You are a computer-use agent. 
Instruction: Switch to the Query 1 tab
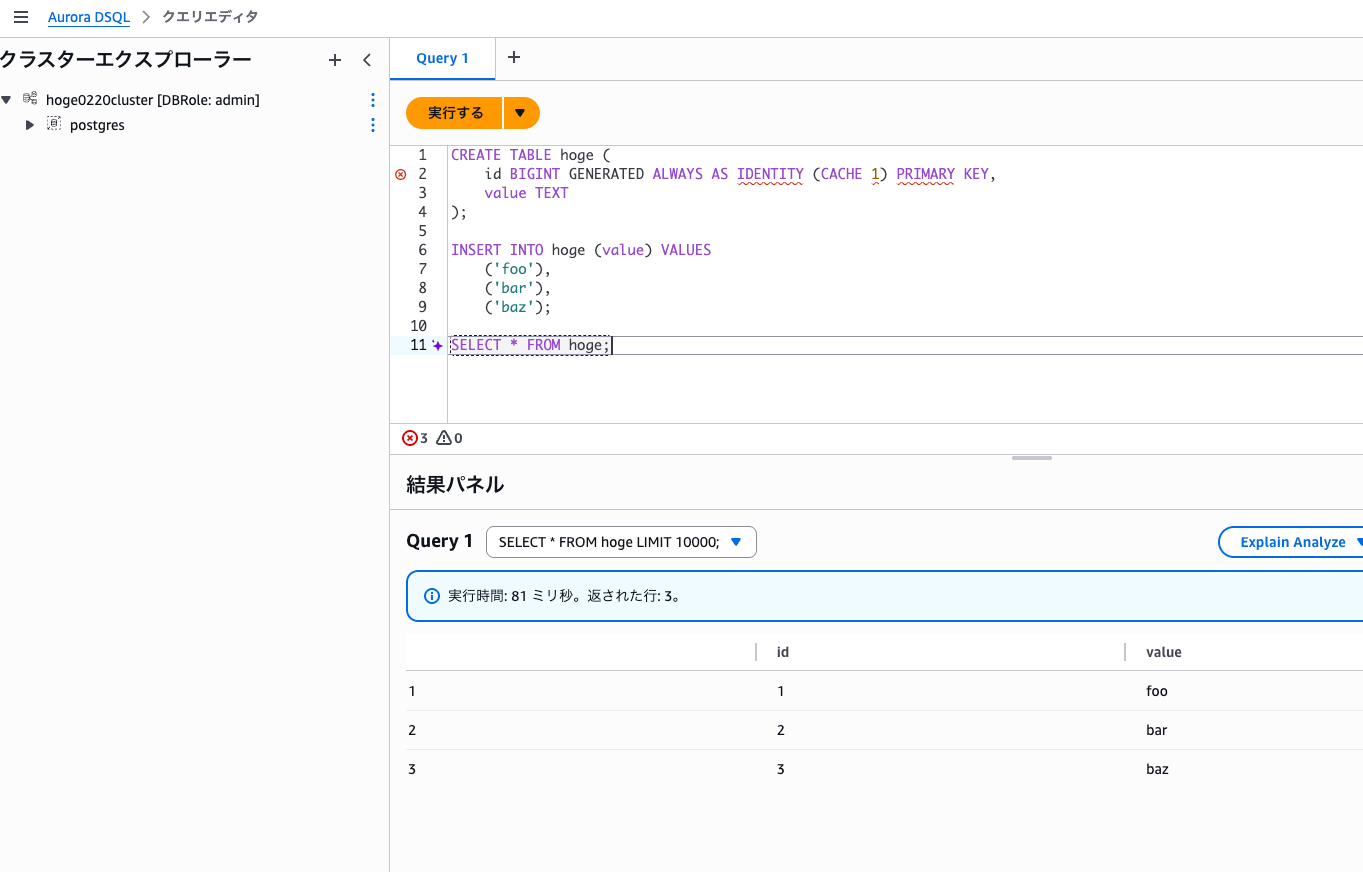(442, 58)
